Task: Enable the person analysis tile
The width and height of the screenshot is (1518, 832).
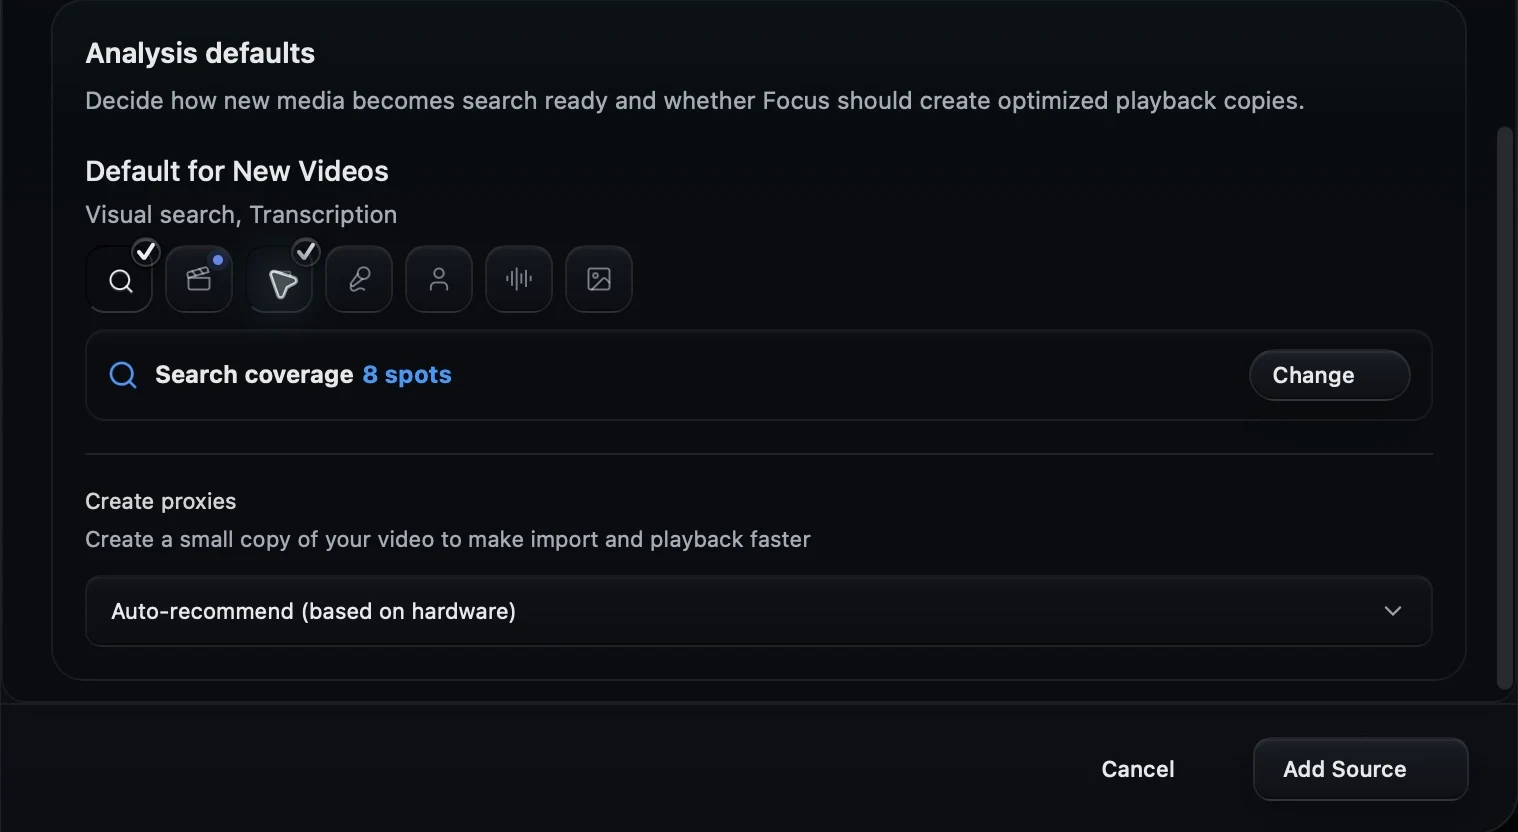Action: point(439,279)
